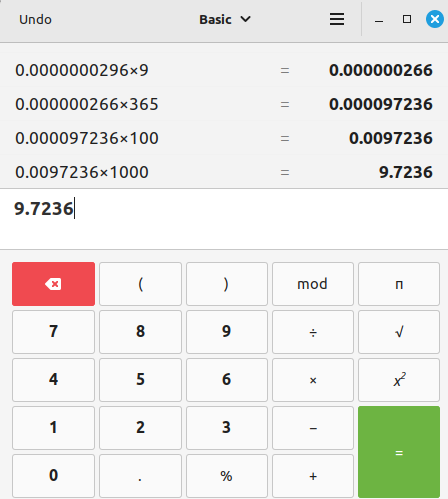This screenshot has height=499, width=448.
Task: Insert the pi constant
Action: [x=399, y=284]
